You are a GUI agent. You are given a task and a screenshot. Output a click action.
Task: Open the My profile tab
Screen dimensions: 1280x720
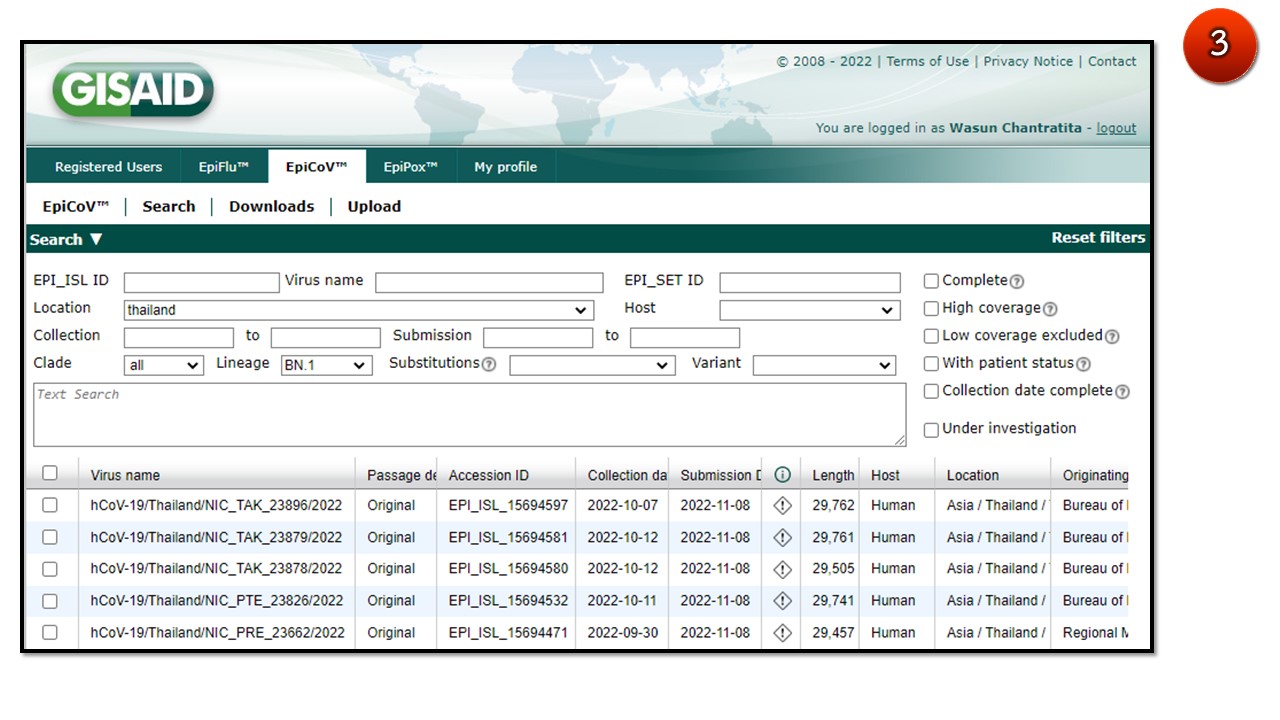point(505,167)
